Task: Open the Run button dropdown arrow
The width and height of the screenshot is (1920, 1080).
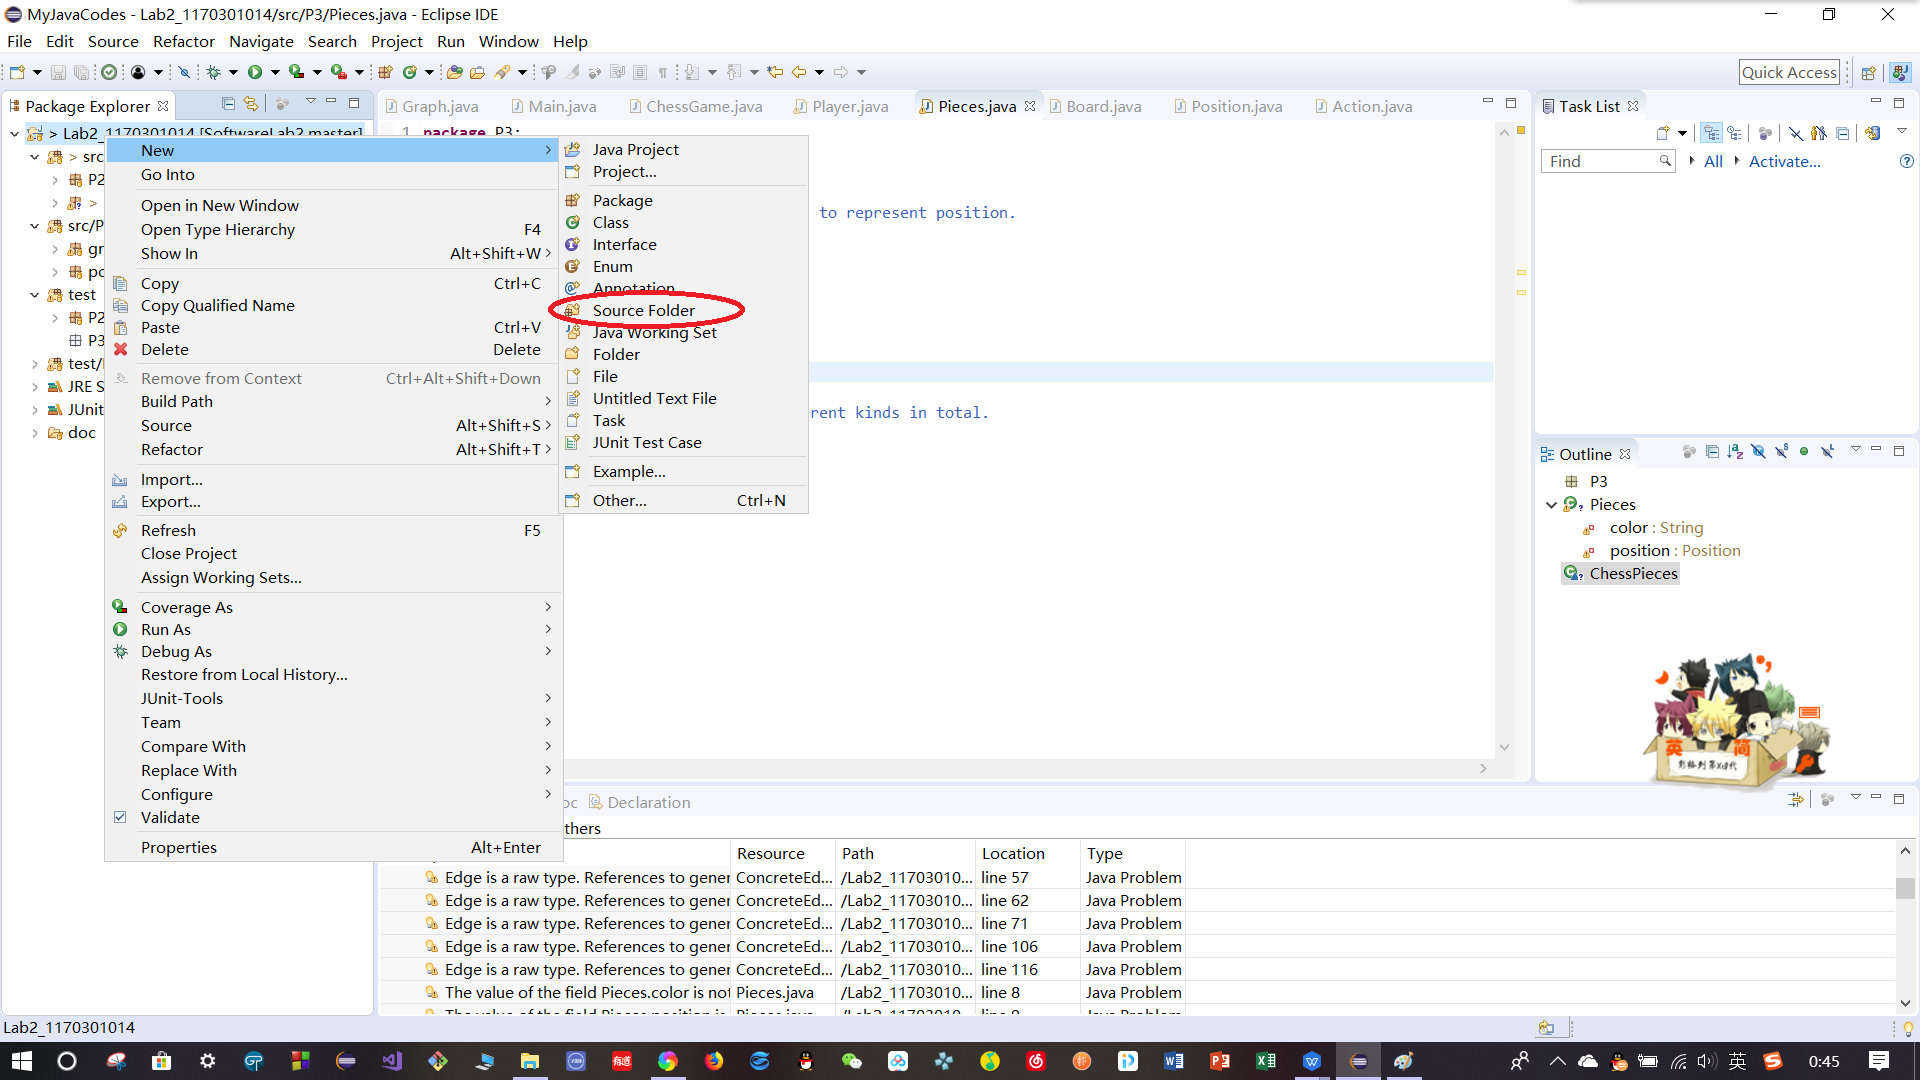Action: pyautogui.click(x=275, y=72)
